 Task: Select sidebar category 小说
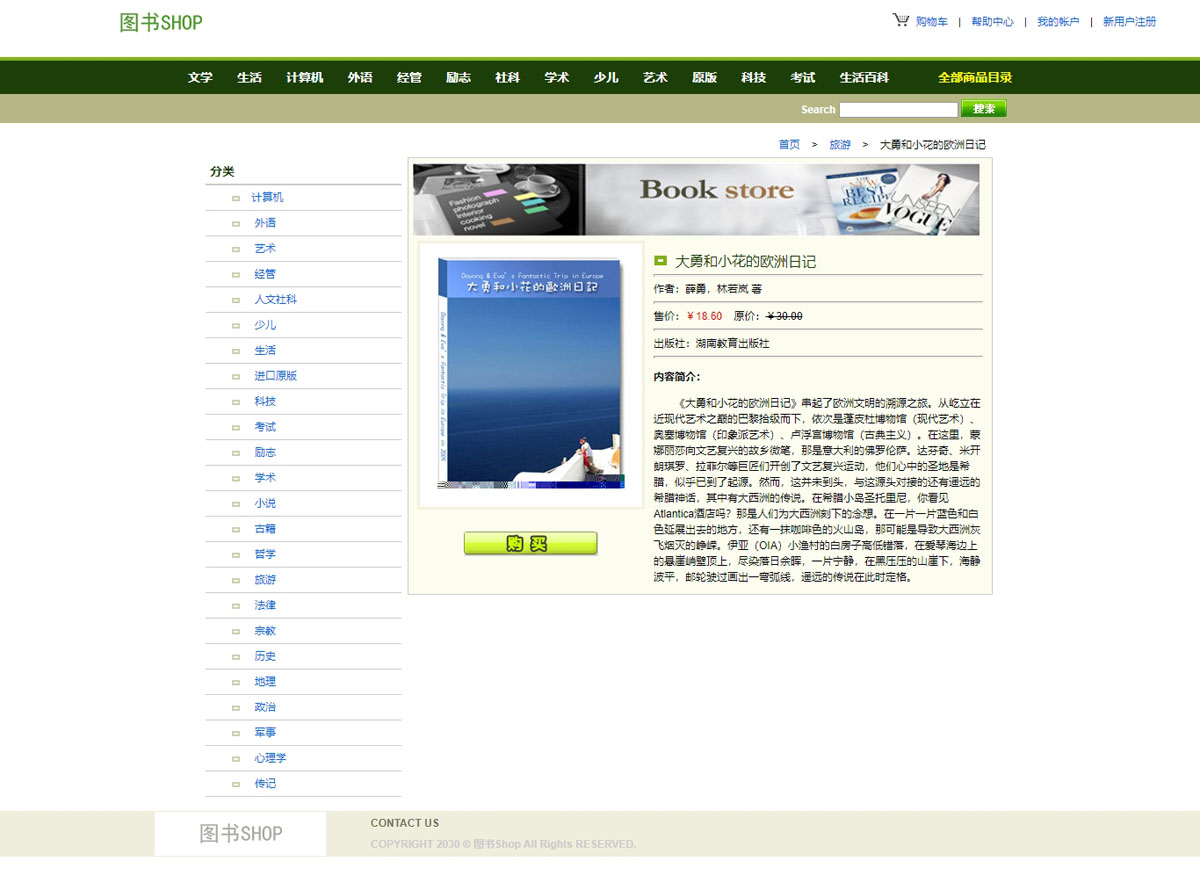(265, 504)
